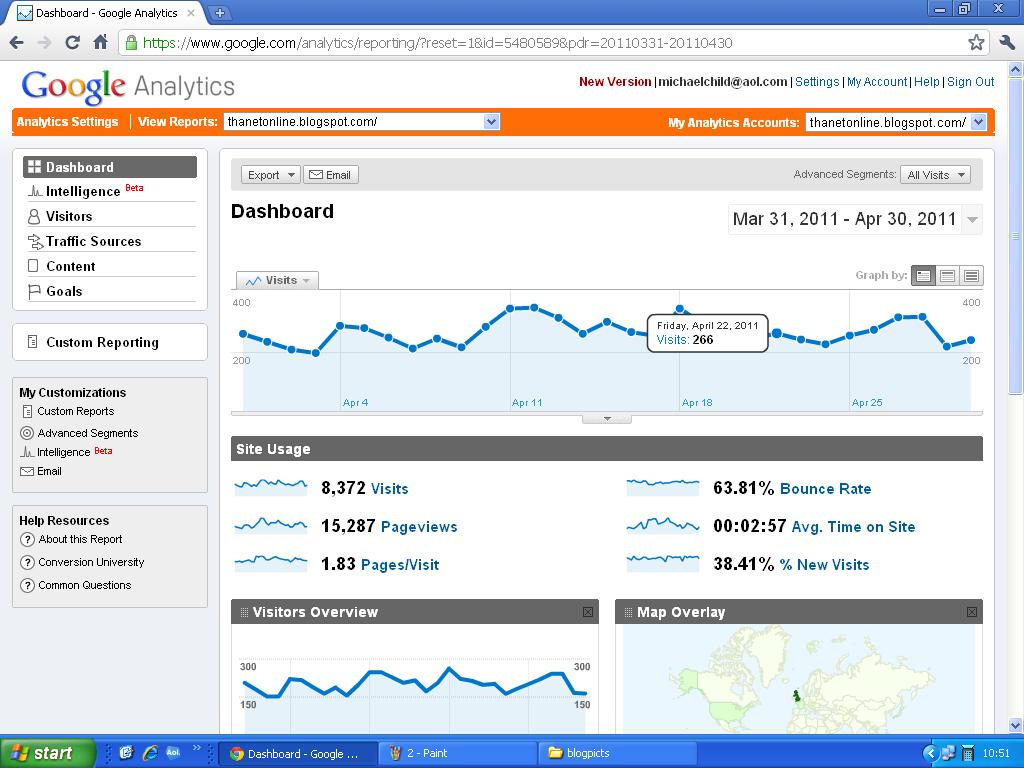
Task: Switch to 2 - Paint taskbar window
Action: [458, 753]
